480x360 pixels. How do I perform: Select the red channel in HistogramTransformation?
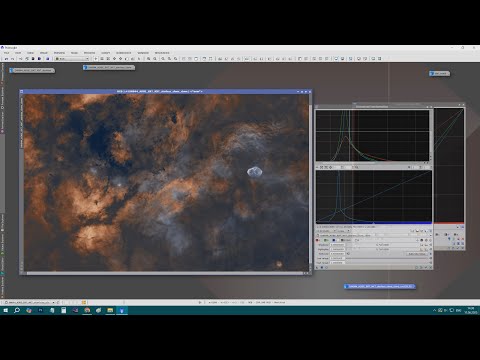pyautogui.click(x=317, y=240)
